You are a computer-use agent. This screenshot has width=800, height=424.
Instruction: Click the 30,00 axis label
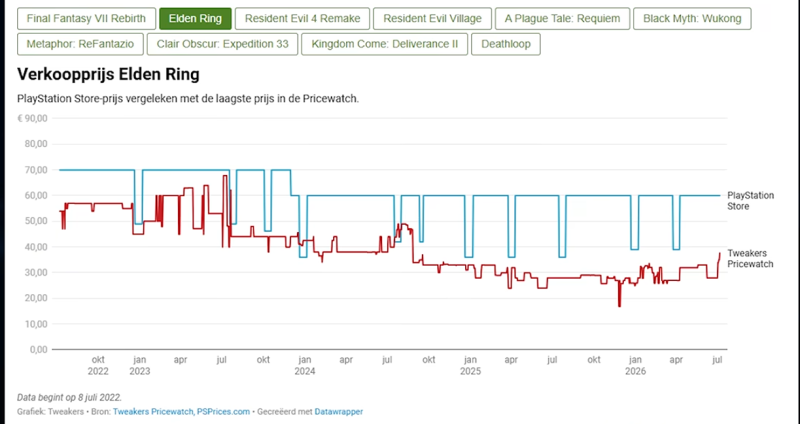[x=36, y=272]
